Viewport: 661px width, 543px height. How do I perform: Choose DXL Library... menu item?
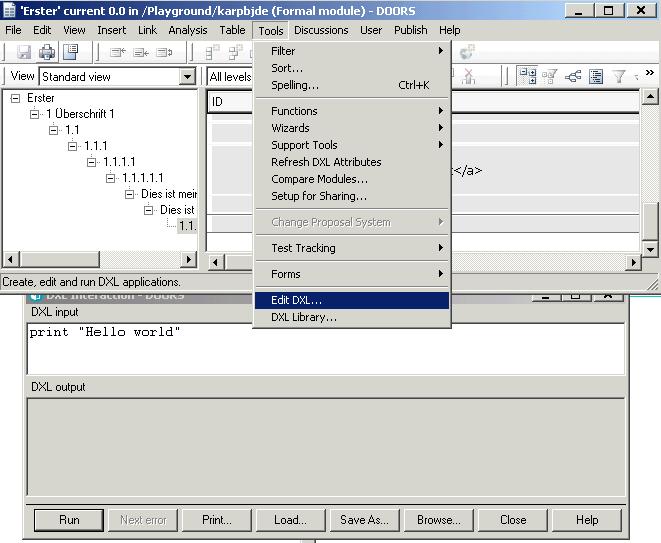click(x=352, y=317)
